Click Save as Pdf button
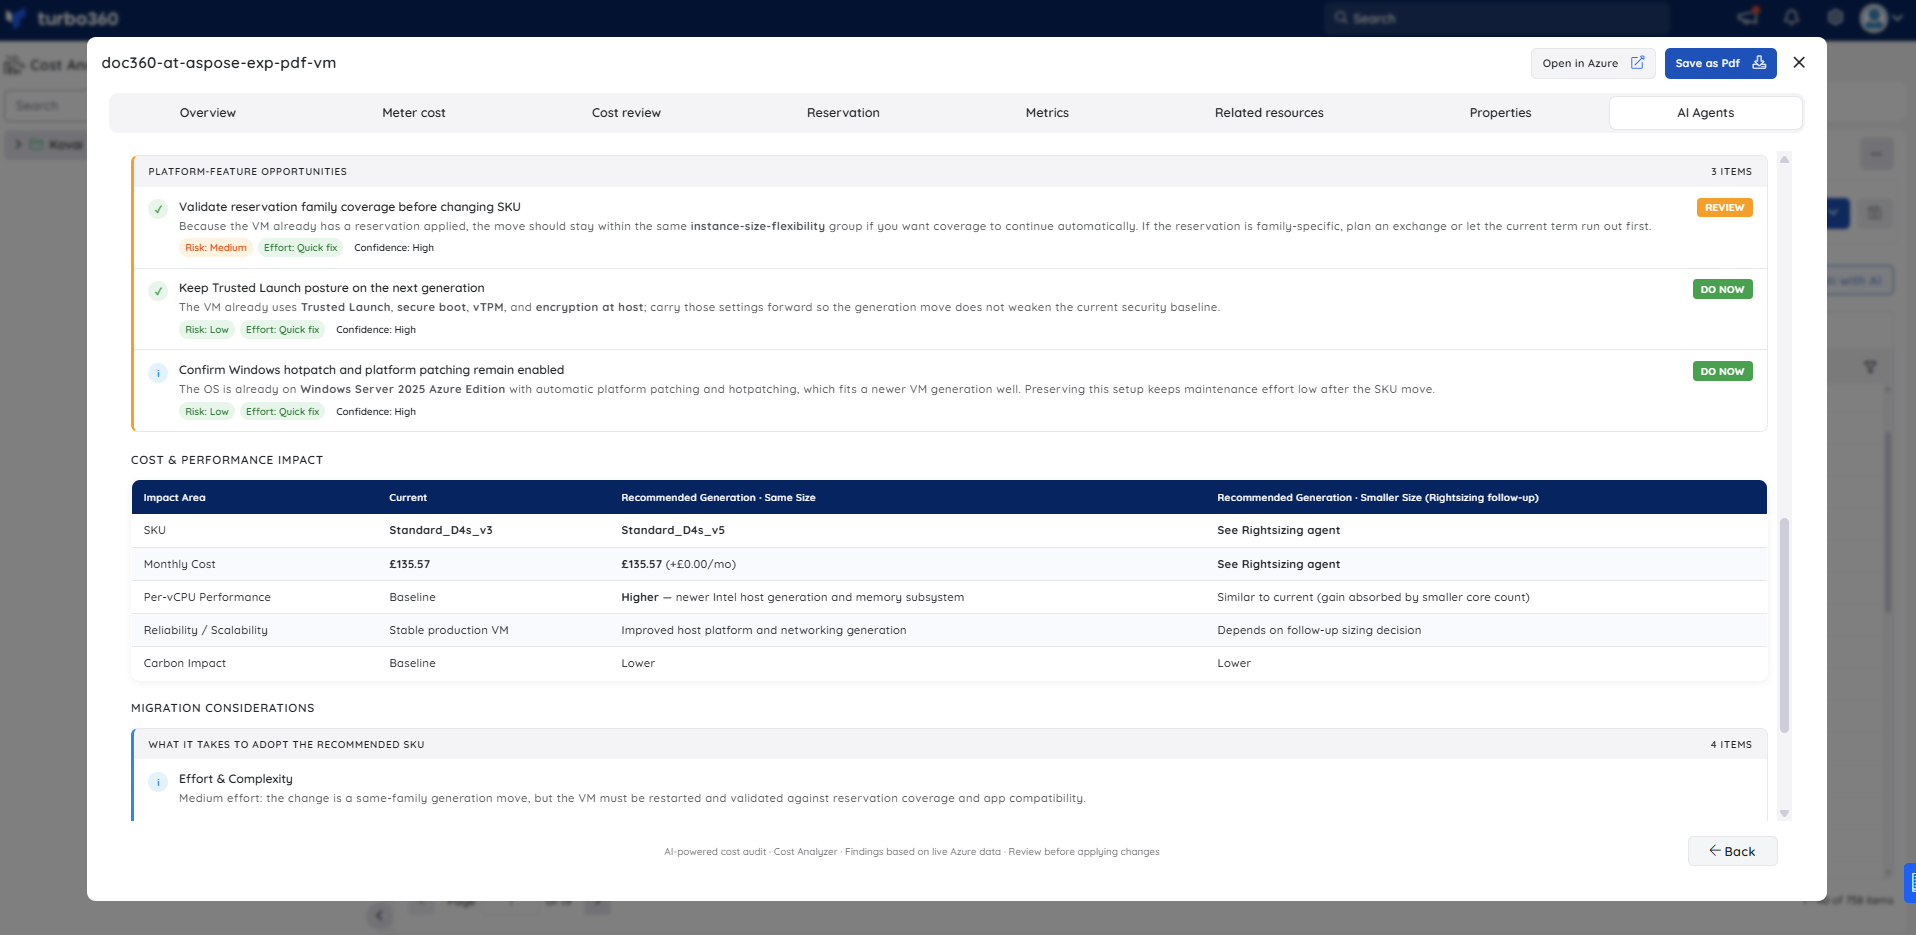The height and width of the screenshot is (935, 1916). click(1720, 63)
